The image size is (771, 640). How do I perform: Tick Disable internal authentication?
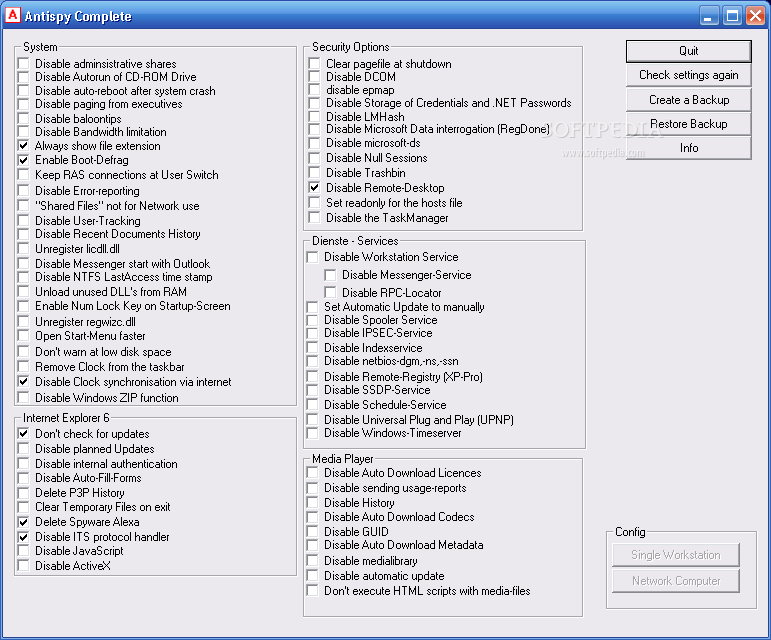[x=23, y=464]
